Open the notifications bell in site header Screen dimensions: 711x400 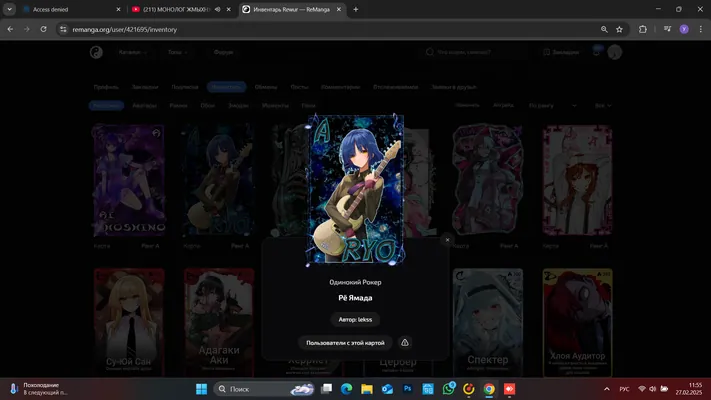[596, 52]
